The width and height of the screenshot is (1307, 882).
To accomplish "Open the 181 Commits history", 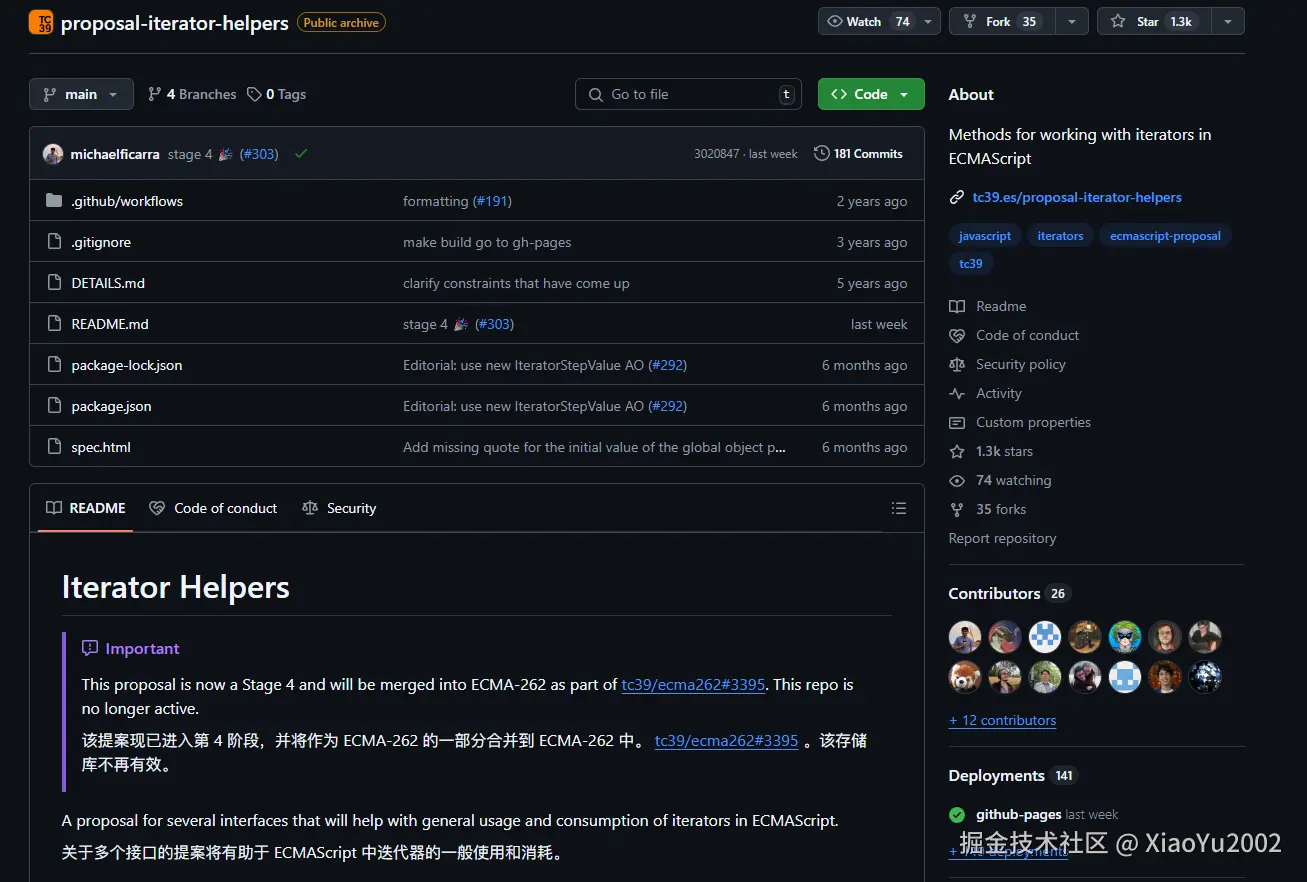I will point(858,154).
